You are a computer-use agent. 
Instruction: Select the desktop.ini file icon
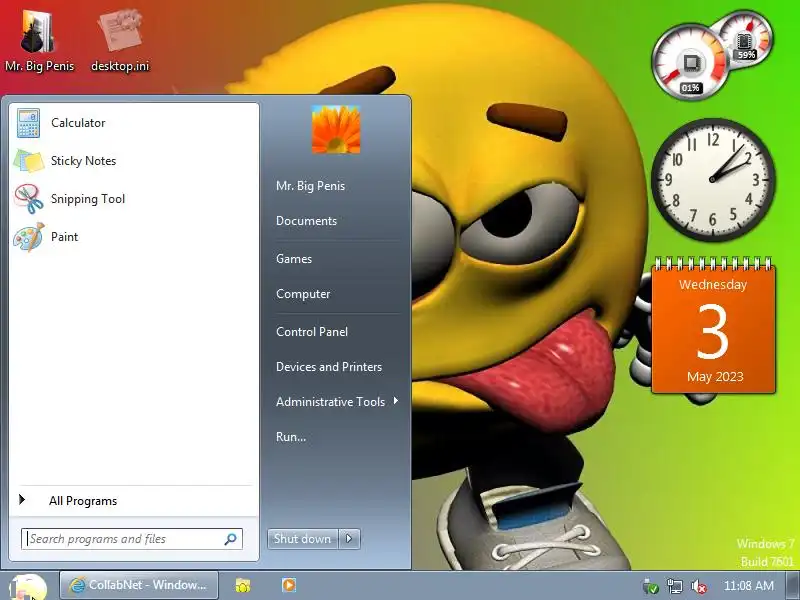click(120, 42)
